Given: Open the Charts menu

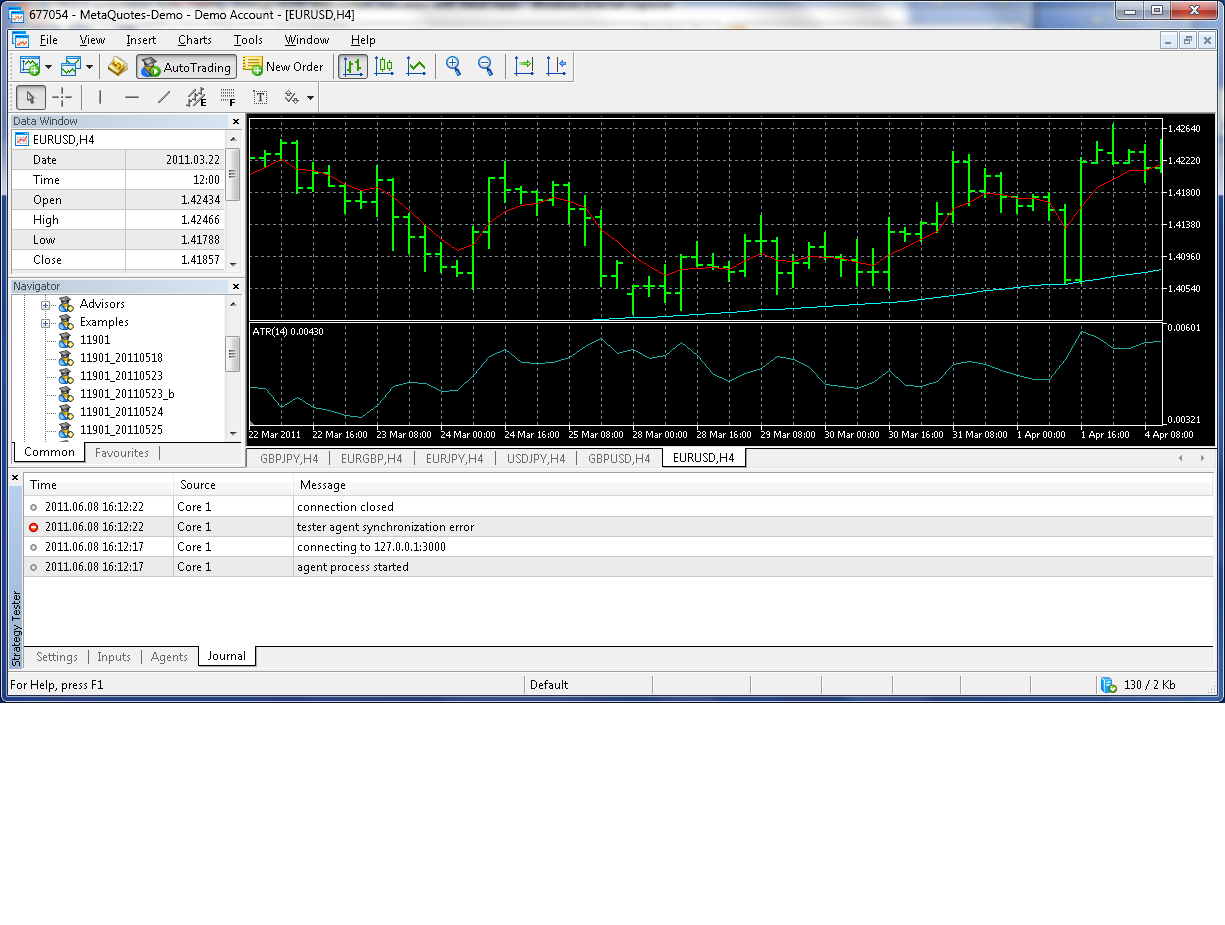Looking at the screenshot, I should (x=195, y=40).
